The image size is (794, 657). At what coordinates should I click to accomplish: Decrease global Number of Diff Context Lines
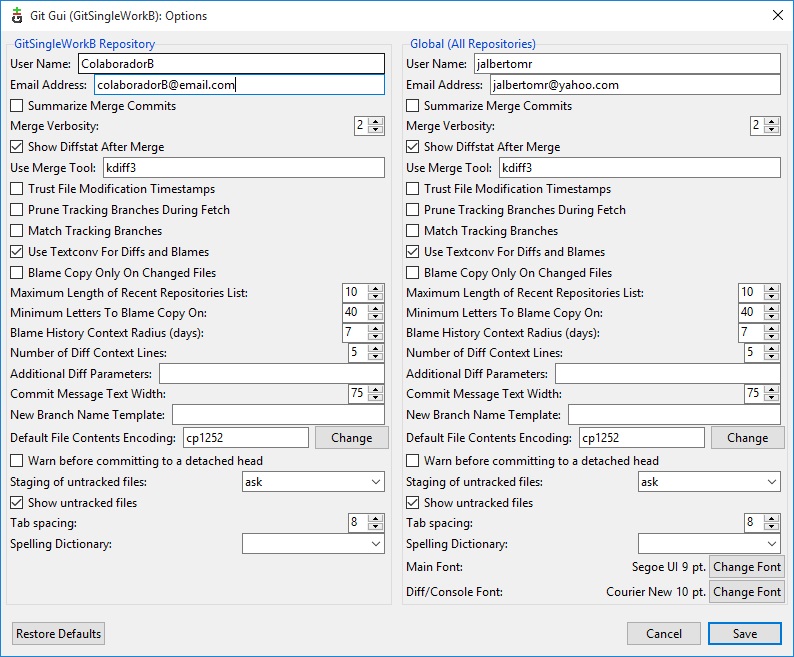point(772,356)
